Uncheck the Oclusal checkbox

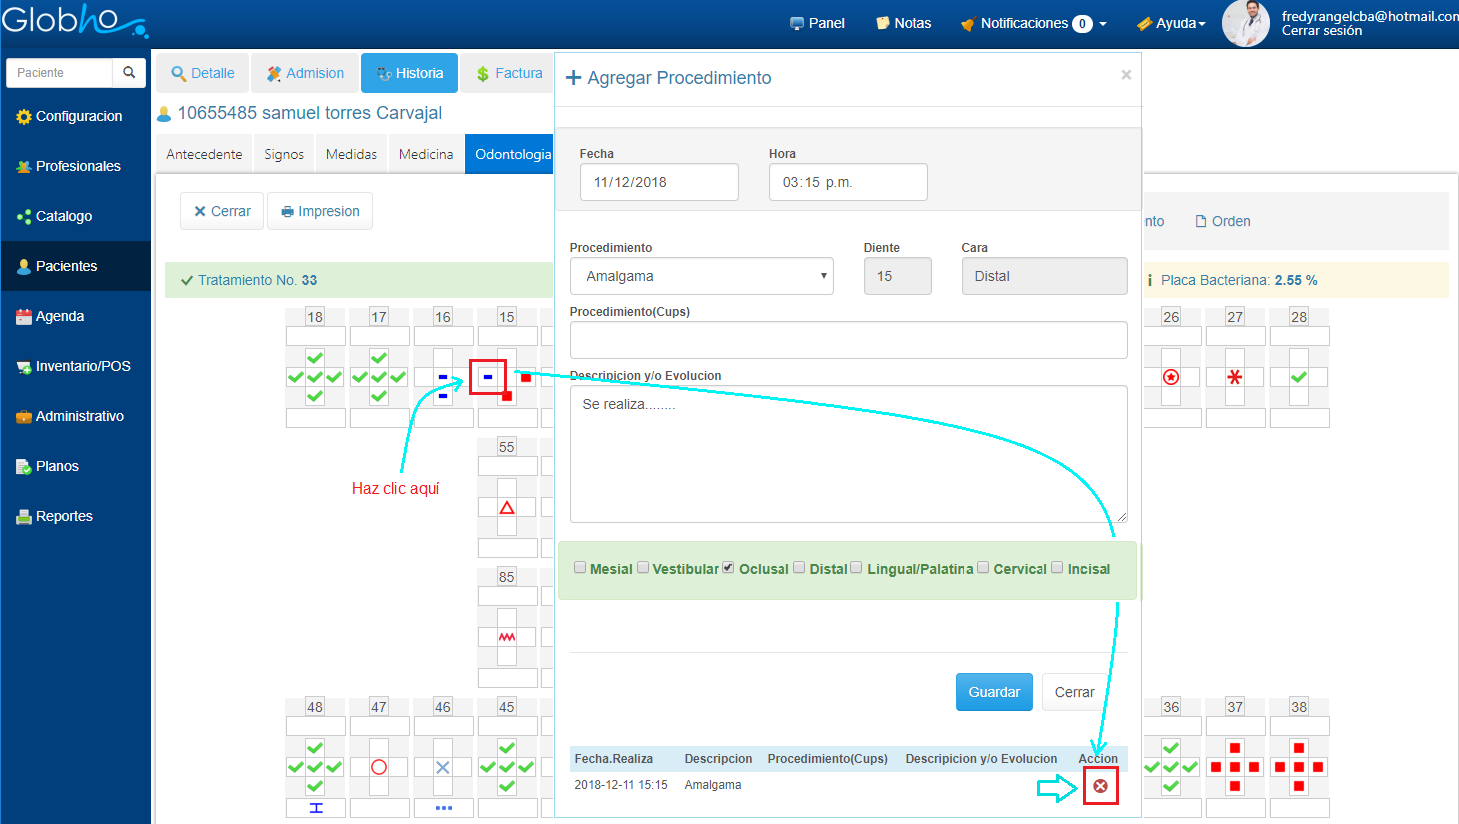(728, 568)
